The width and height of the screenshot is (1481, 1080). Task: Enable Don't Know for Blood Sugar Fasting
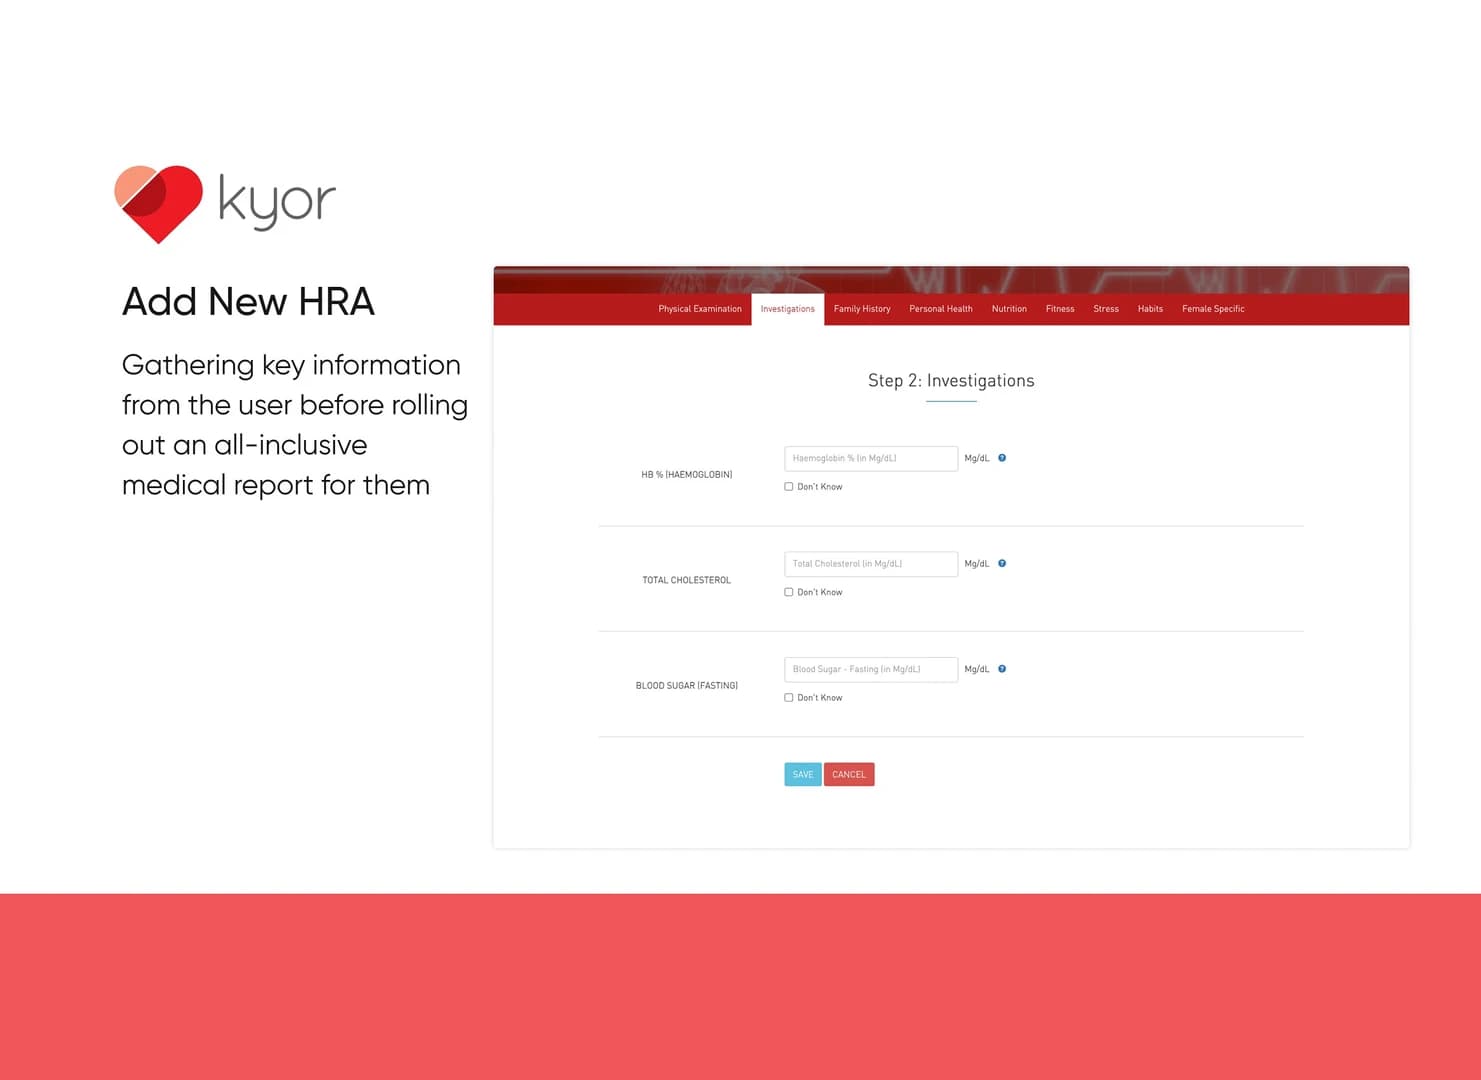coord(789,698)
